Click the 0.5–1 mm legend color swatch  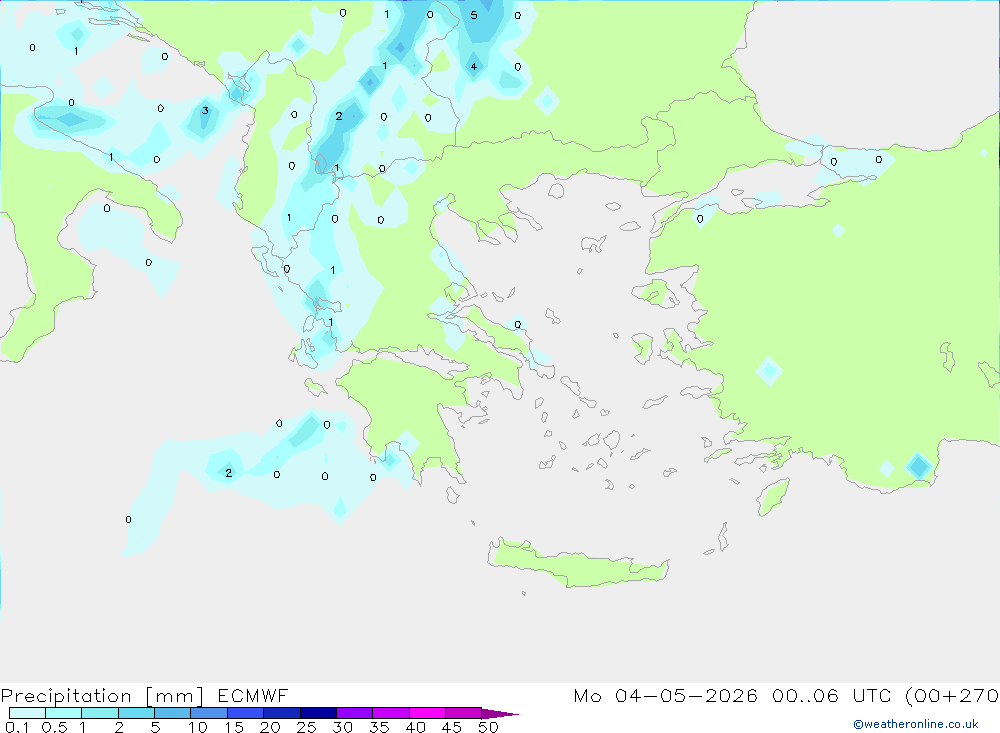tap(63, 713)
